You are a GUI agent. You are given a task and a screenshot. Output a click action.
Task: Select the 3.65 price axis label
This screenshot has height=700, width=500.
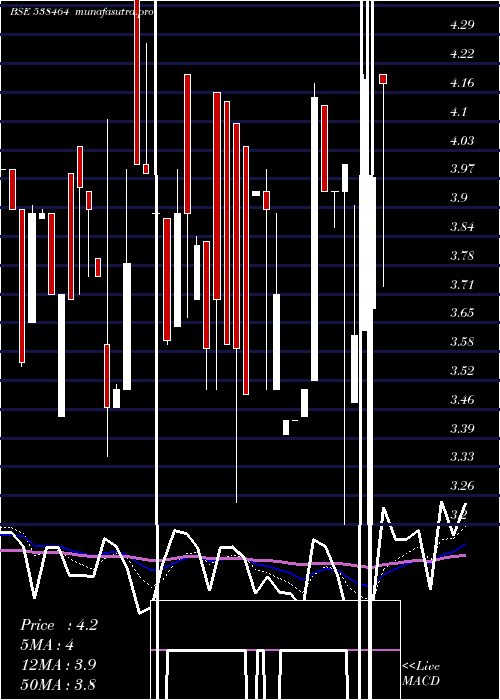point(462,312)
